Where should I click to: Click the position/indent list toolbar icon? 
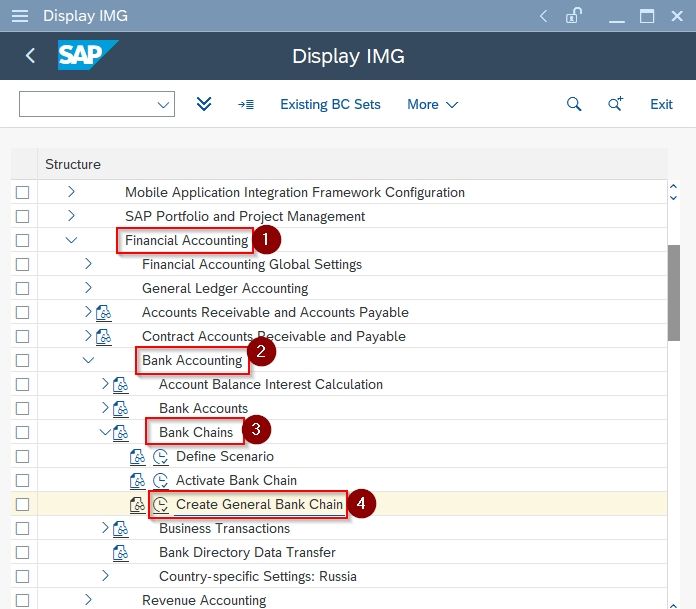tap(246, 105)
